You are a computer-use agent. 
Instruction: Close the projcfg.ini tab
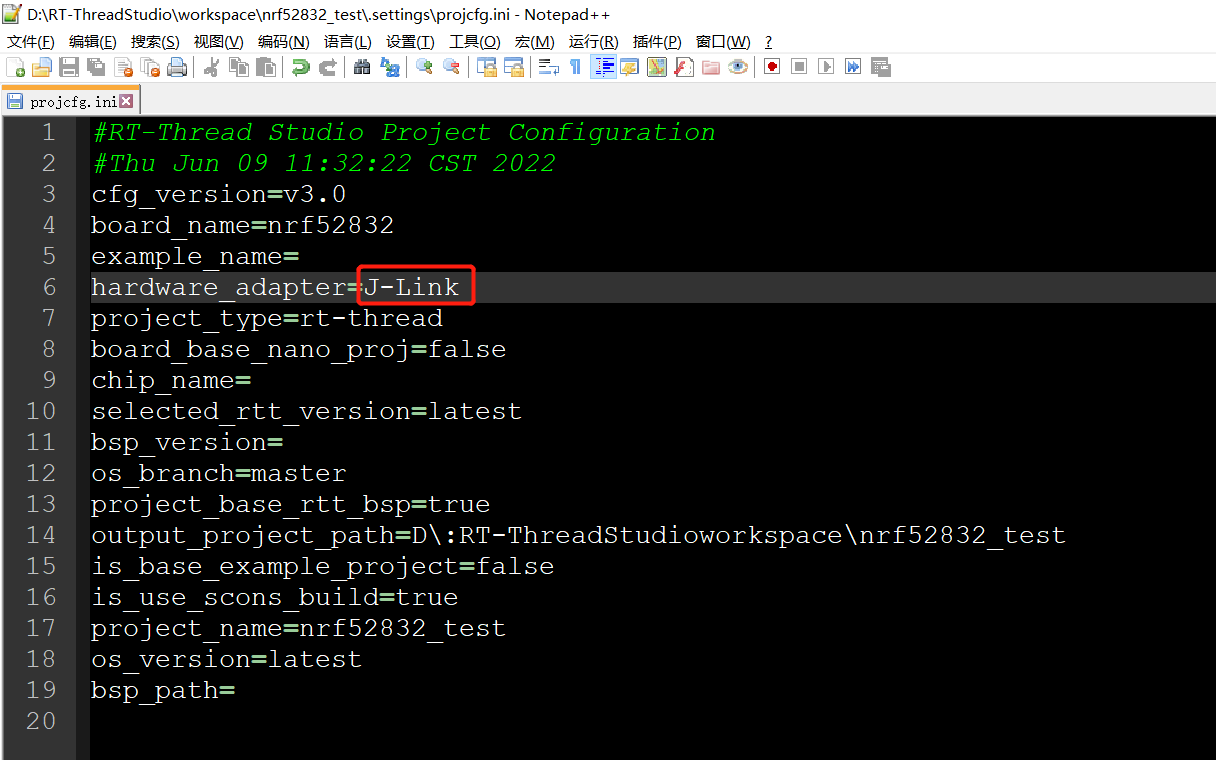pyautogui.click(x=126, y=102)
